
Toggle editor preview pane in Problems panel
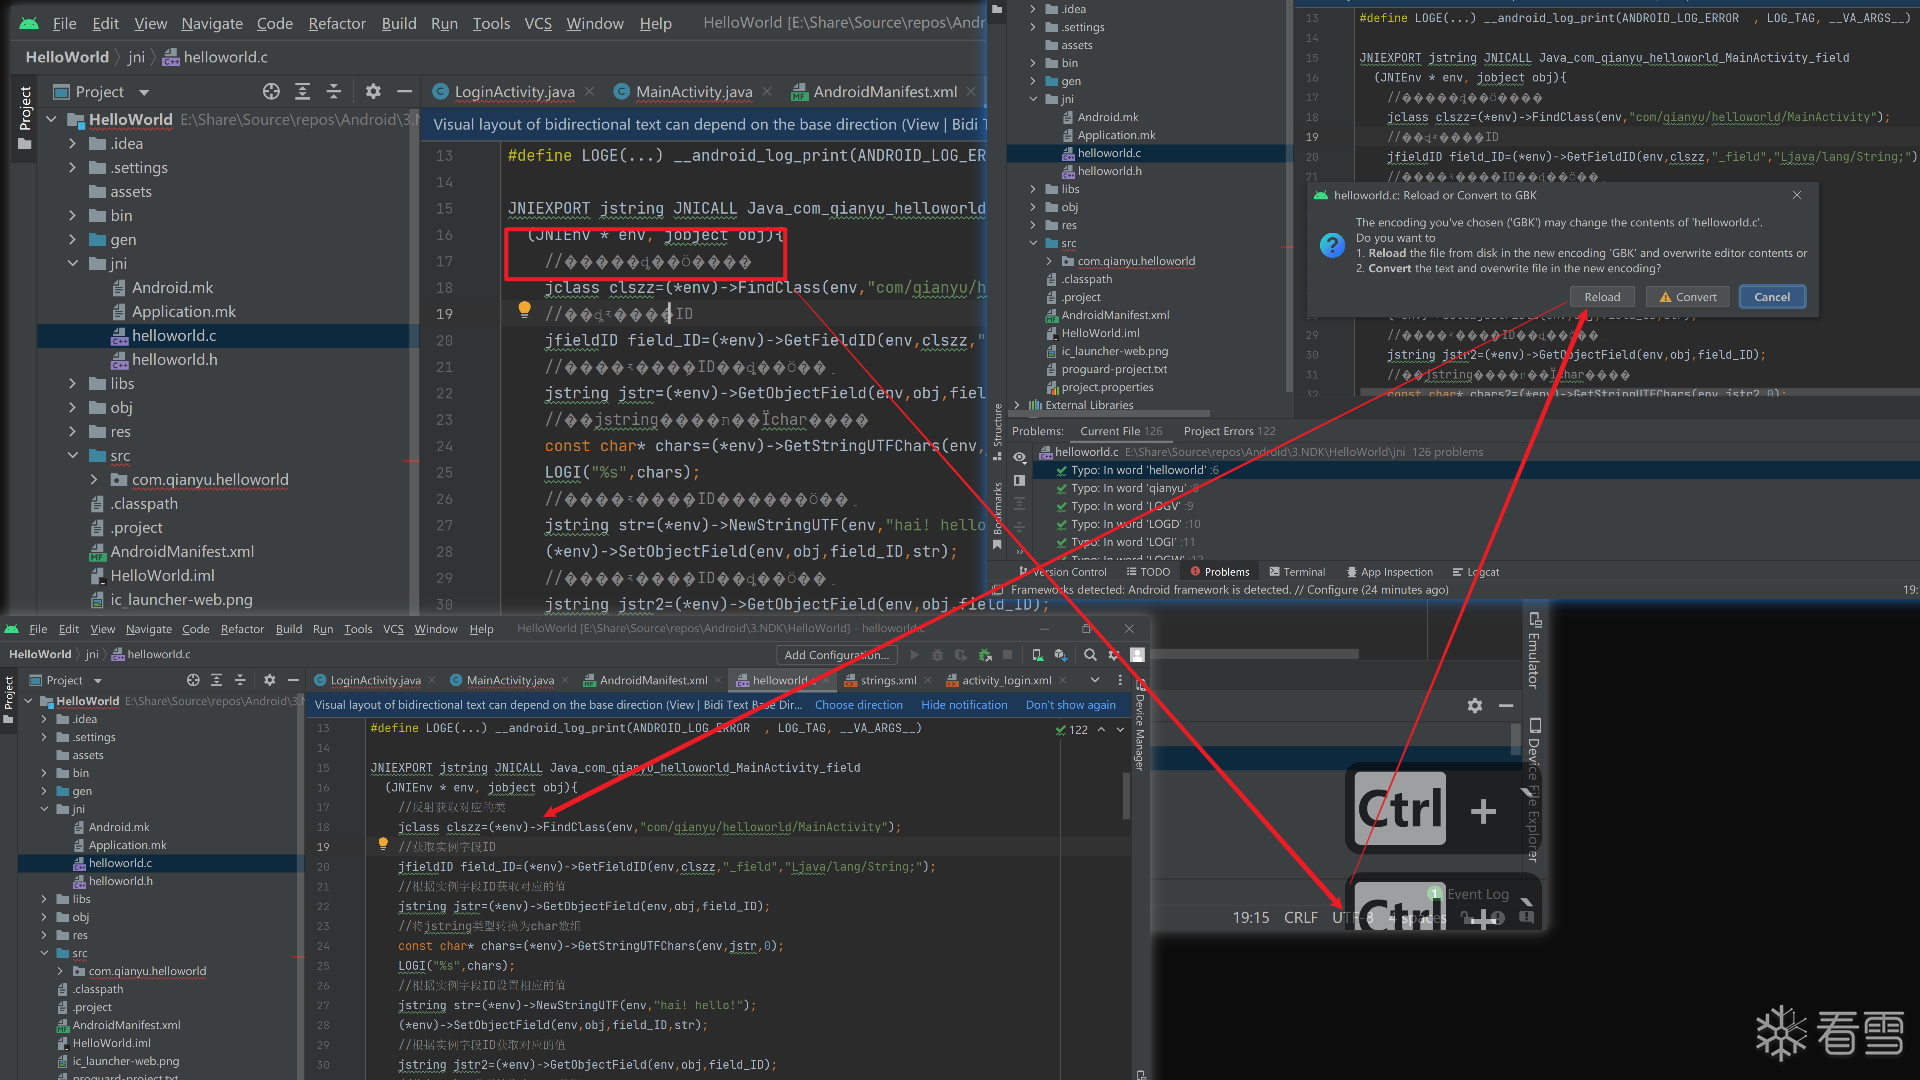click(1020, 481)
